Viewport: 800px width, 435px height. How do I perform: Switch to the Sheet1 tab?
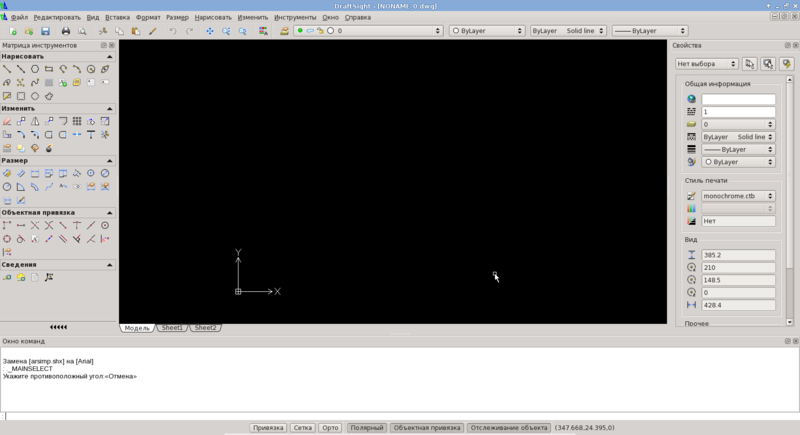click(x=172, y=328)
